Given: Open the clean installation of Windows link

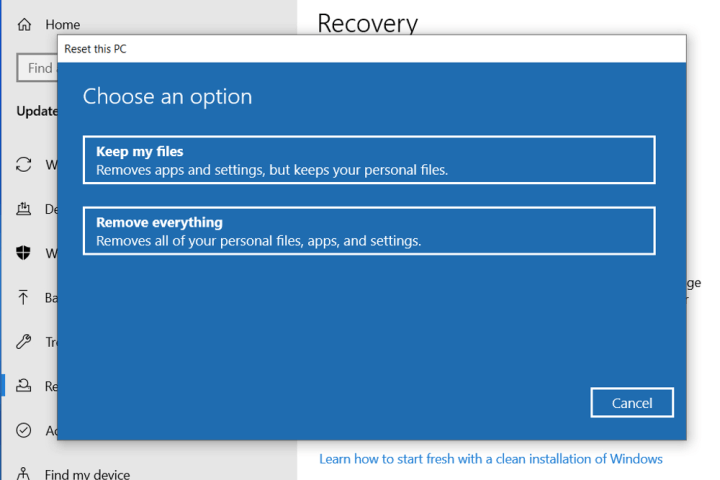Looking at the screenshot, I should tap(490, 459).
